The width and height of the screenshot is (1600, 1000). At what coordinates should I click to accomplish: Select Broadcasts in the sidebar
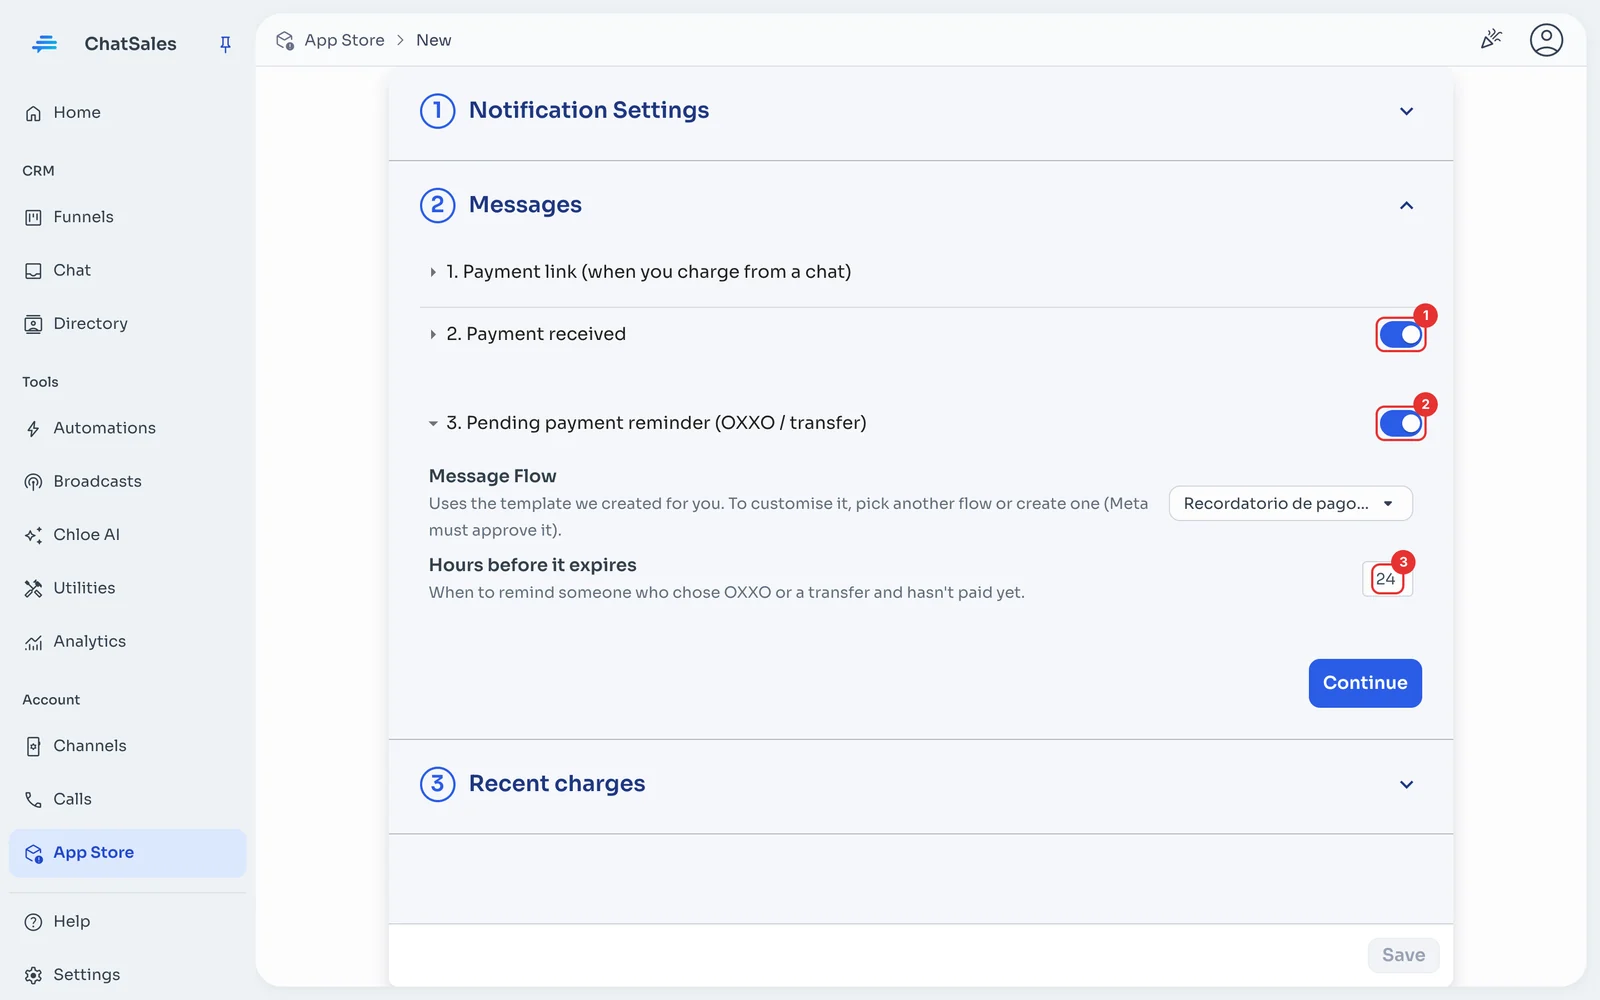[127, 482]
